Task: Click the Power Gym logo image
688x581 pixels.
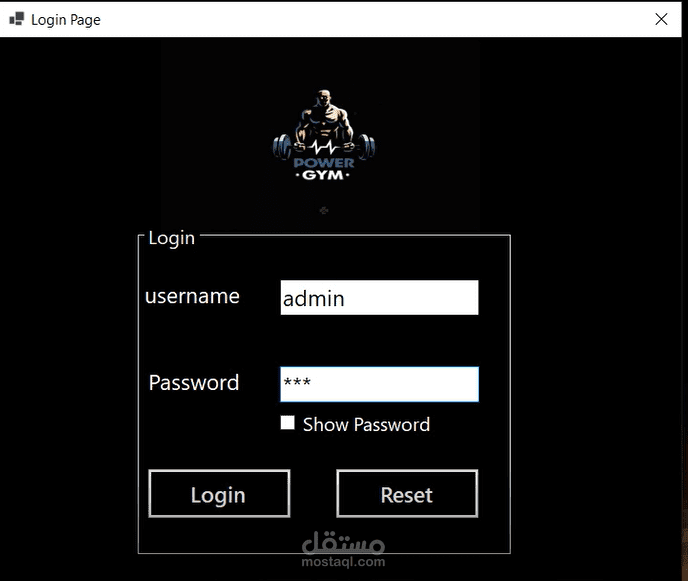Action: click(x=324, y=135)
